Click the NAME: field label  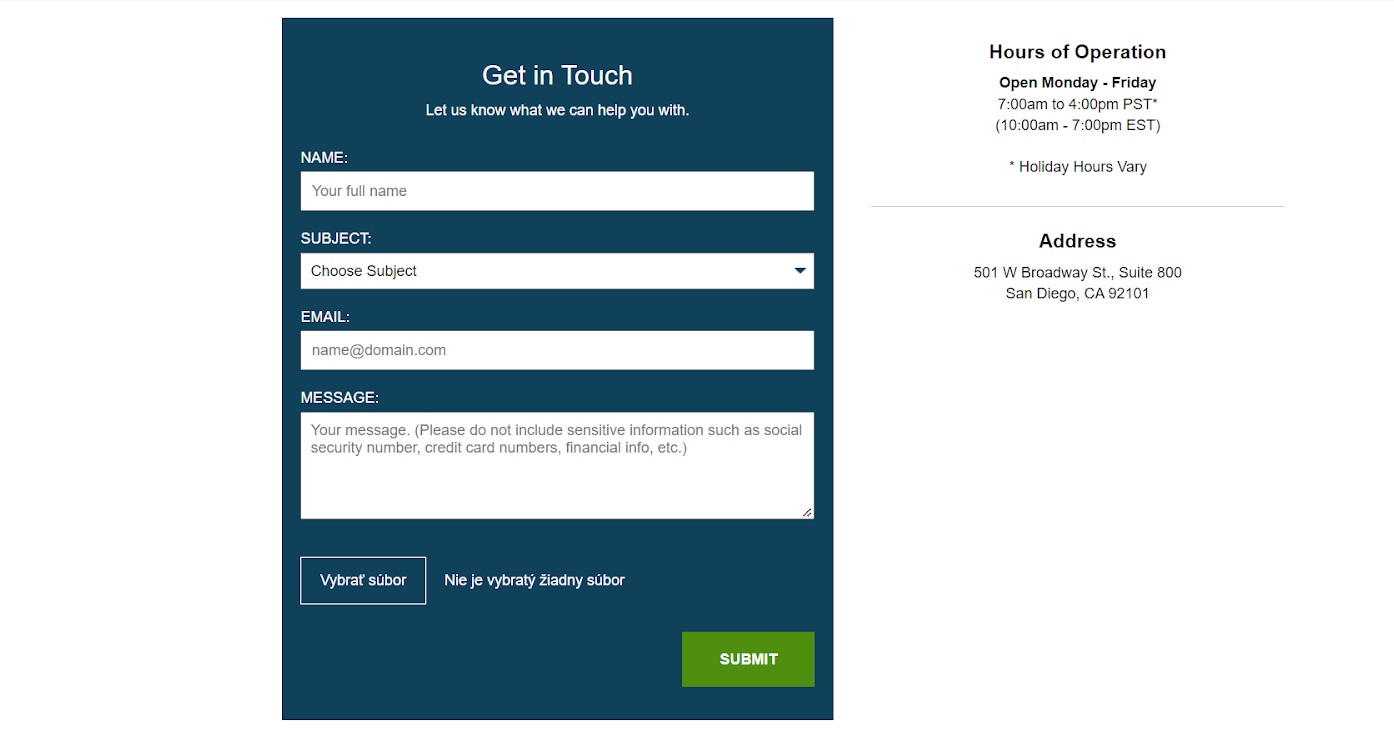pos(324,158)
